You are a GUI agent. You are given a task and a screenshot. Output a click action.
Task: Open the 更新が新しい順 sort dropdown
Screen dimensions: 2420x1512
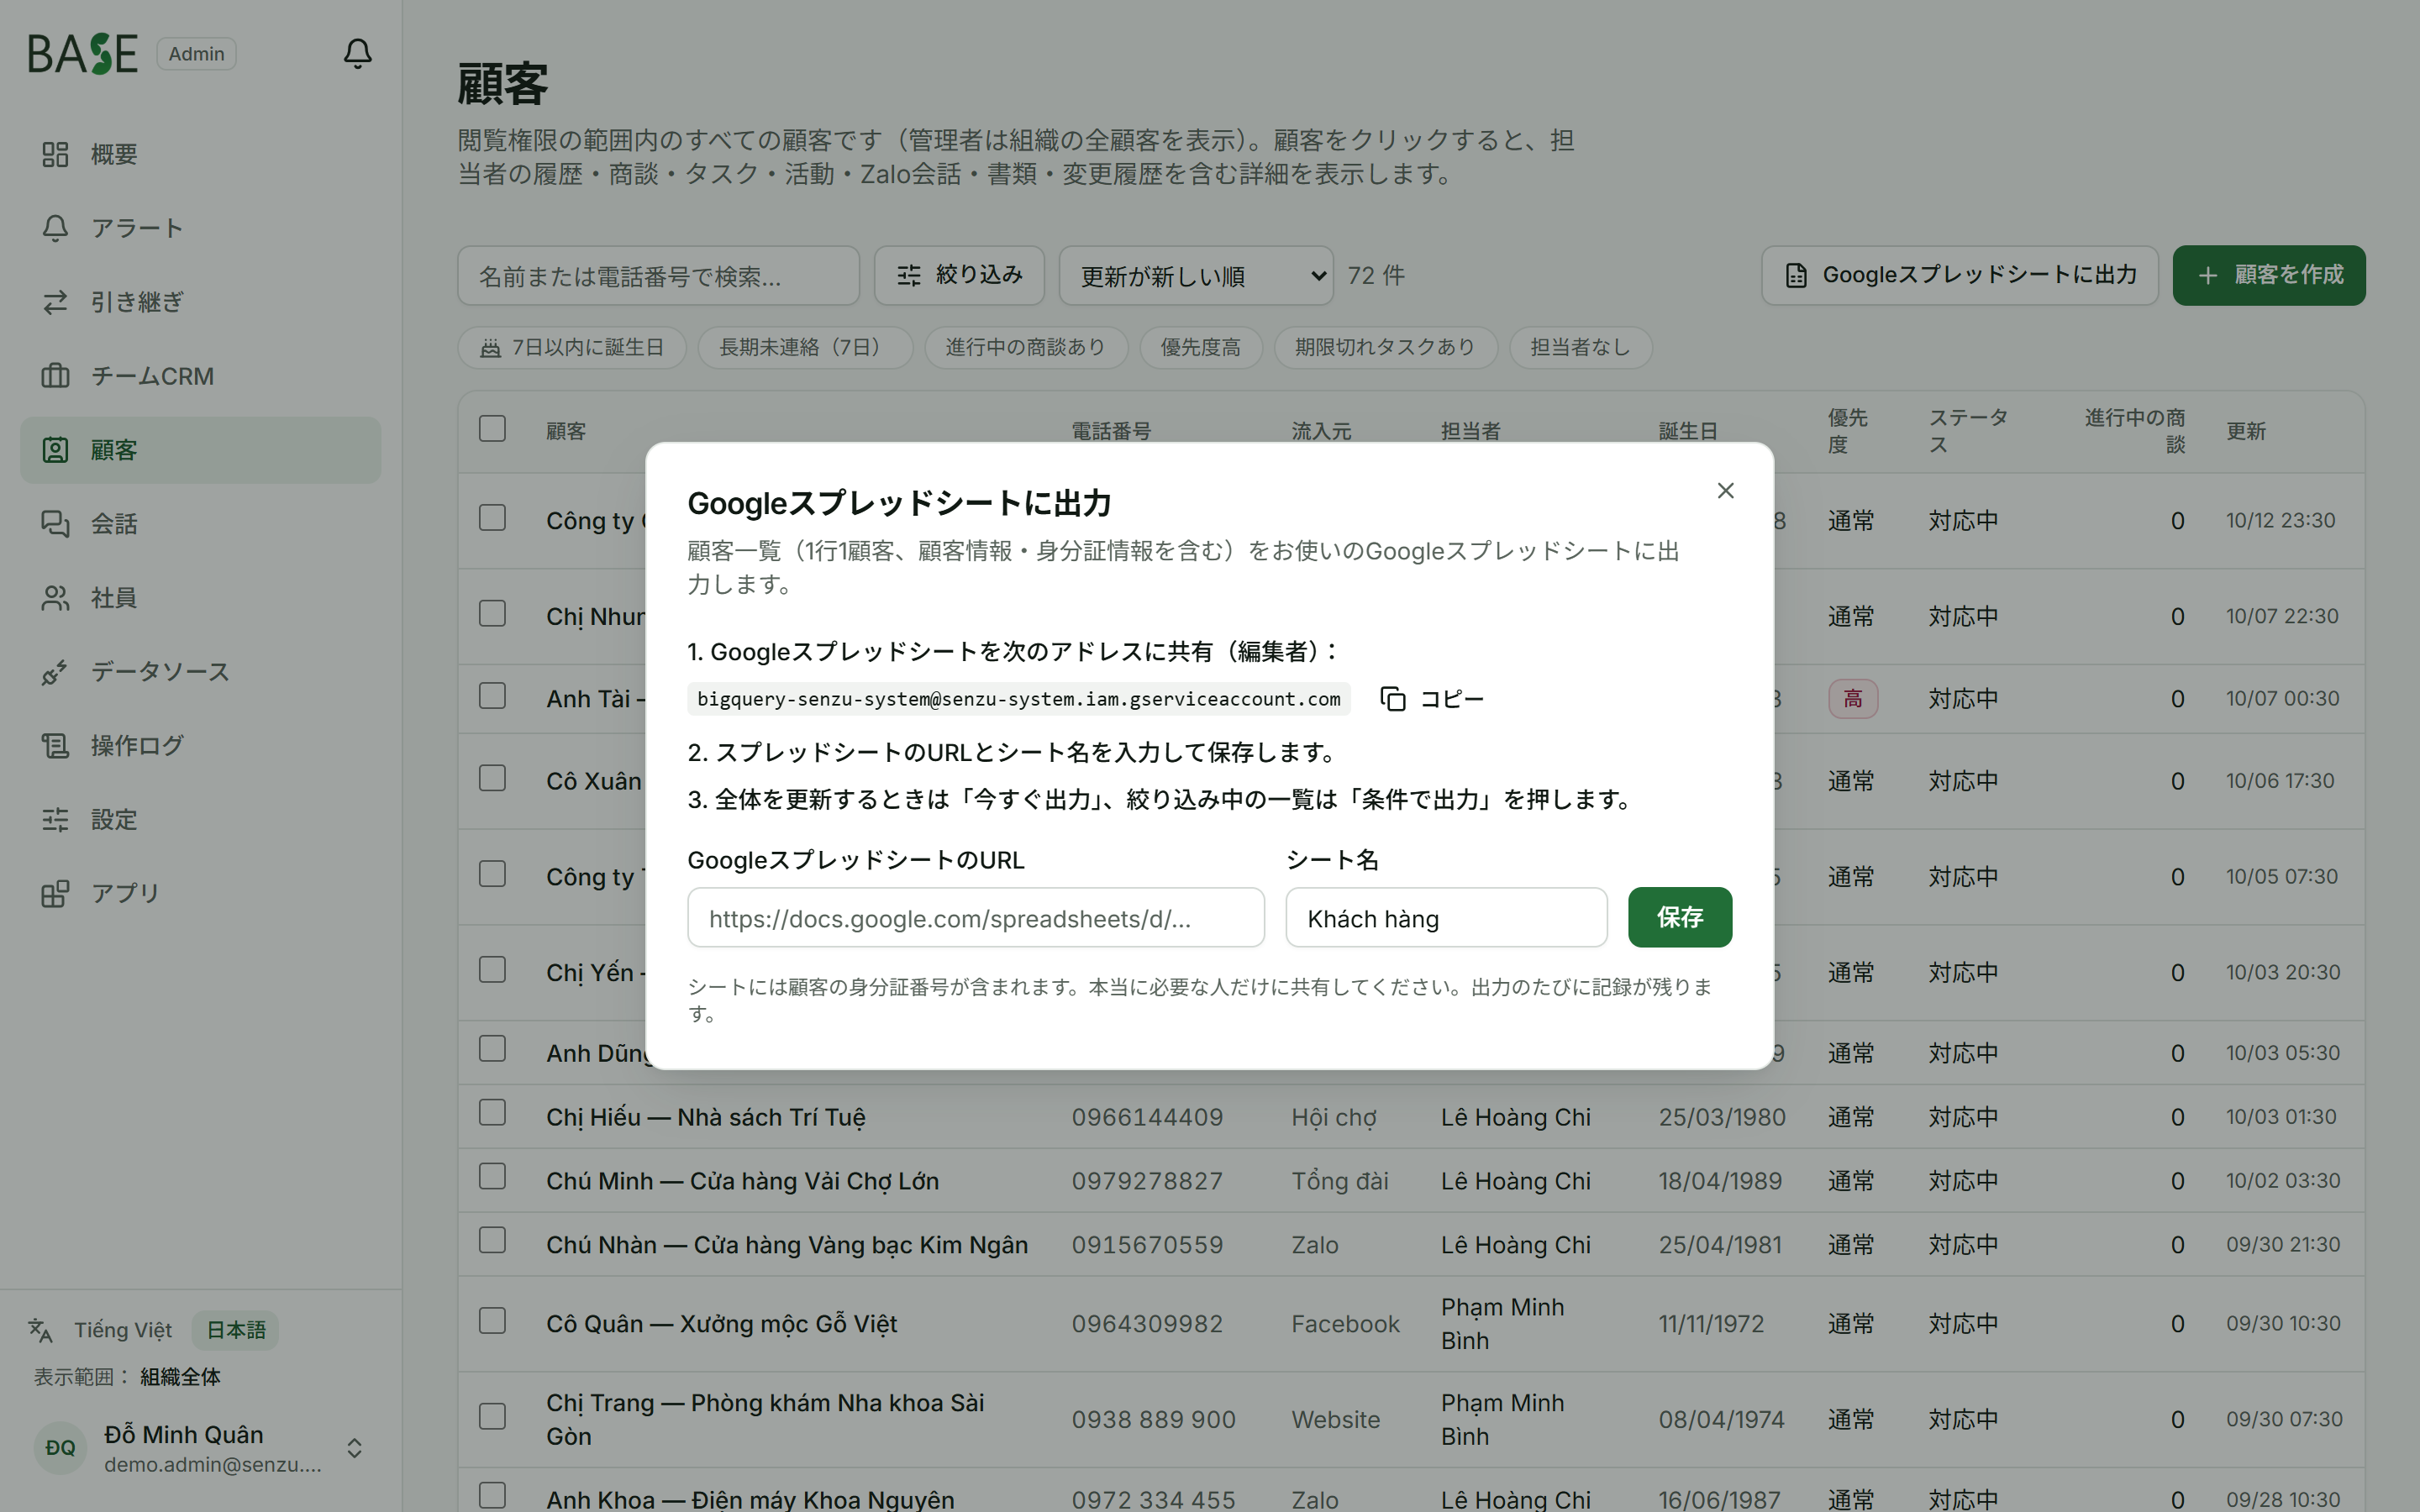pyautogui.click(x=1195, y=275)
